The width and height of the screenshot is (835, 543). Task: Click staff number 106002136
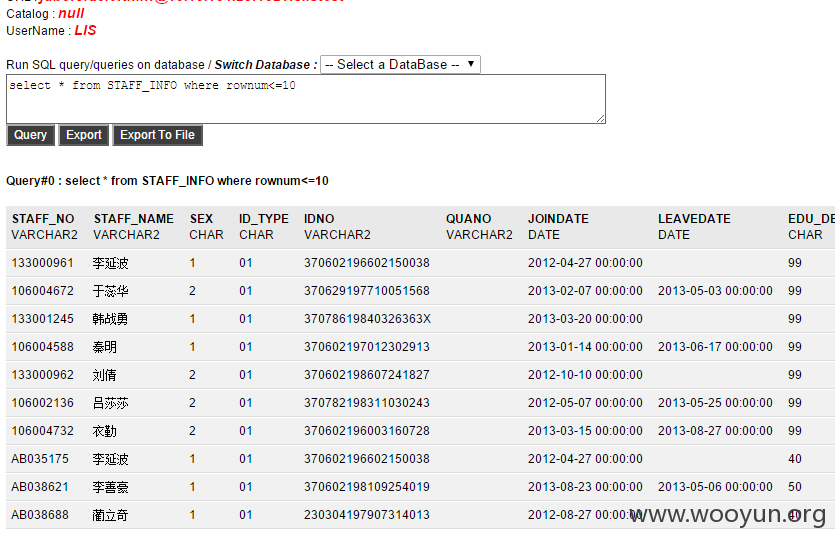43,403
